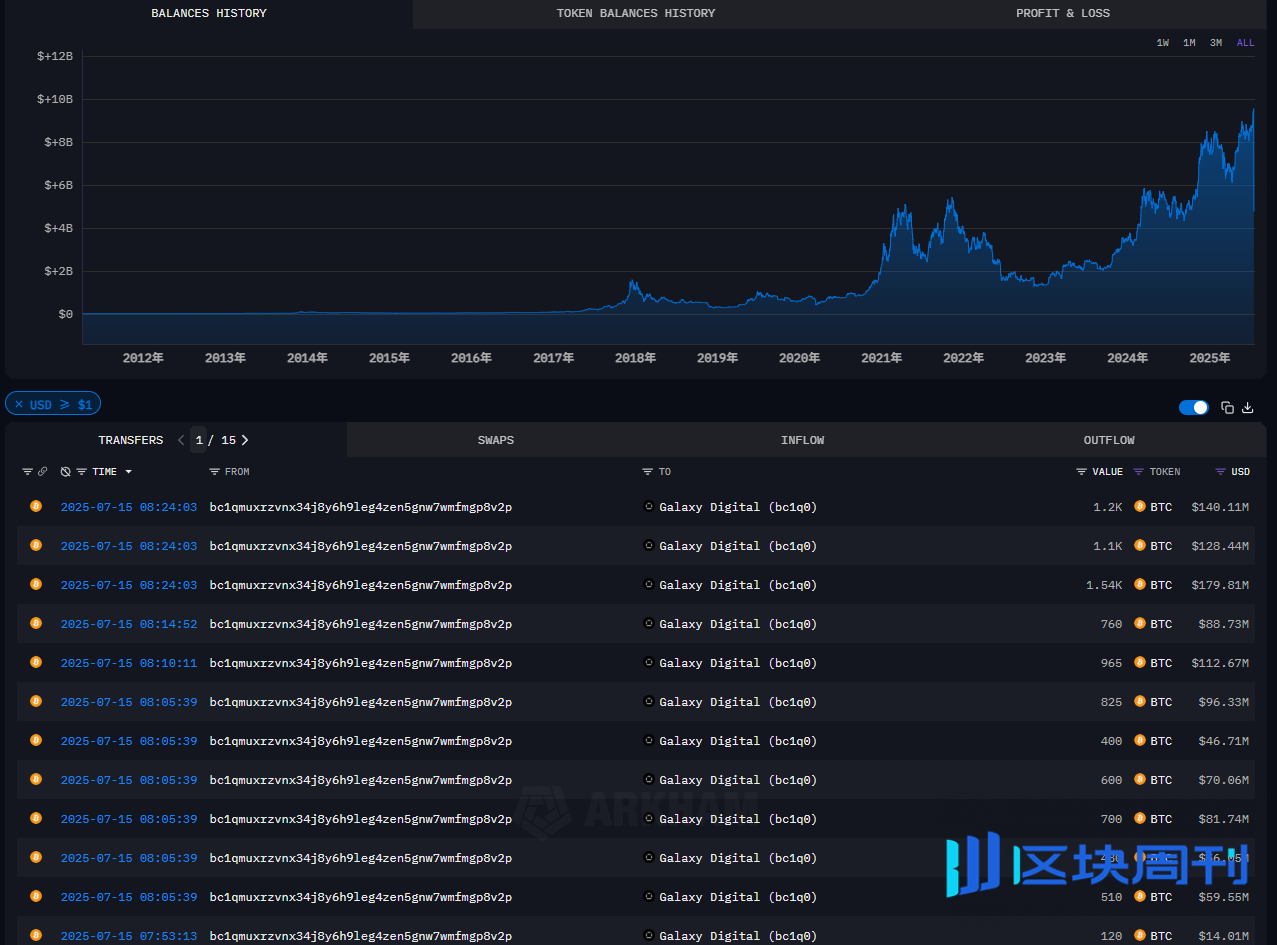Set chart range to 1M
The width and height of the screenshot is (1277, 945).
(x=1189, y=43)
